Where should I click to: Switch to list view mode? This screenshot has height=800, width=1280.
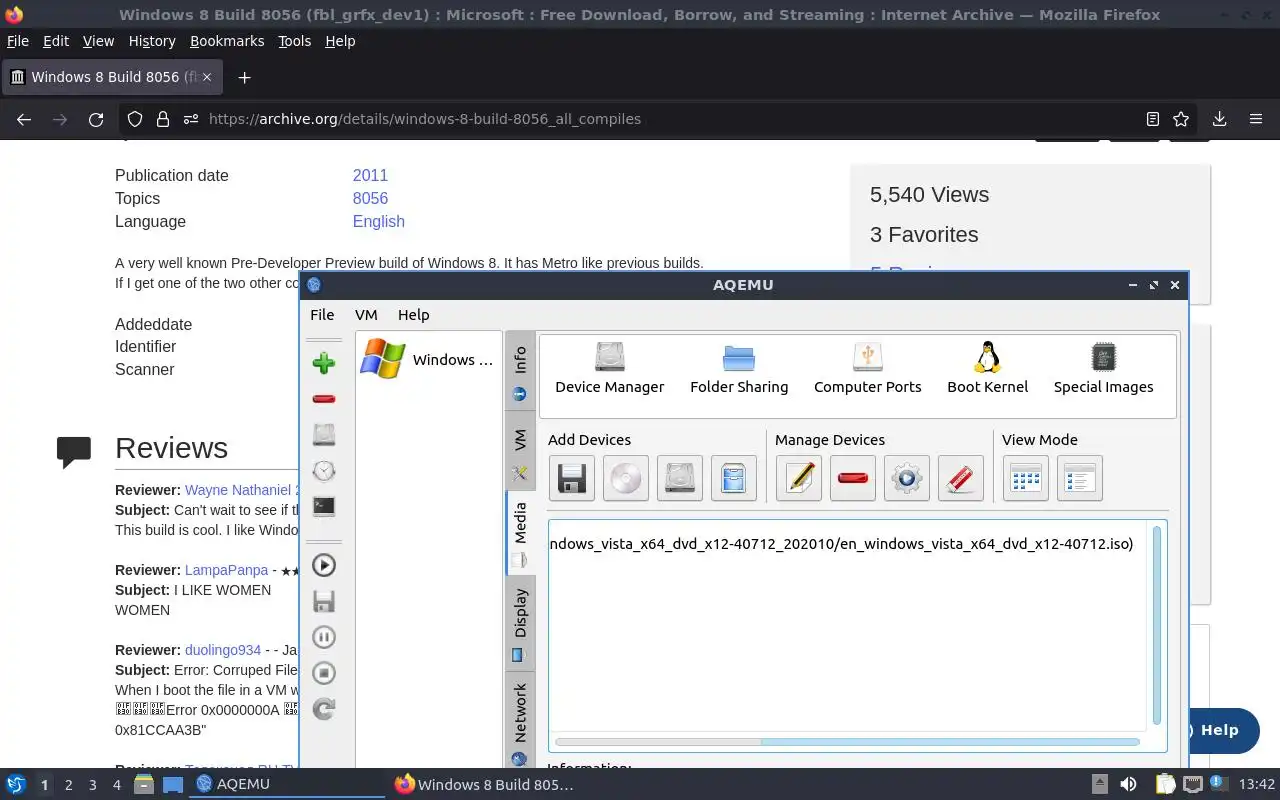point(1080,478)
